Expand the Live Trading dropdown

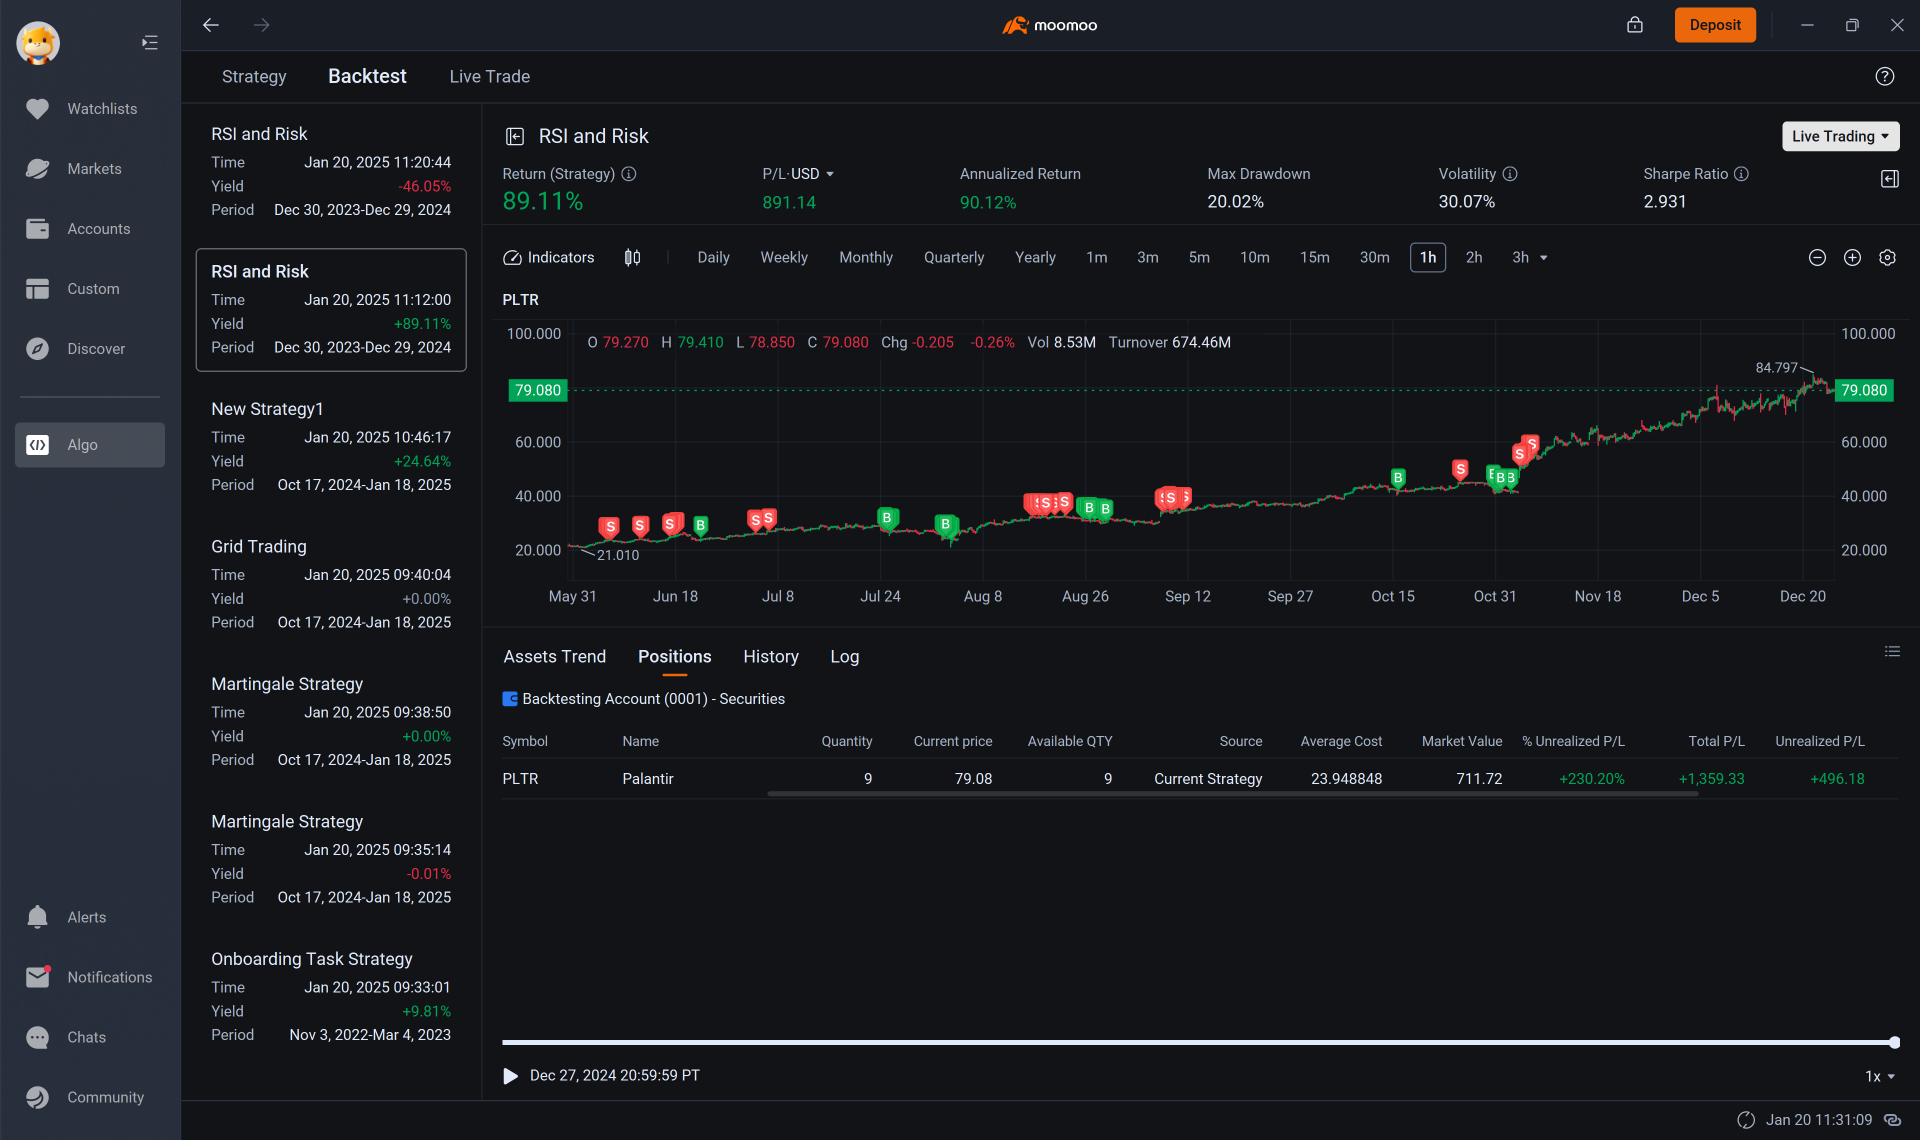click(1840, 136)
